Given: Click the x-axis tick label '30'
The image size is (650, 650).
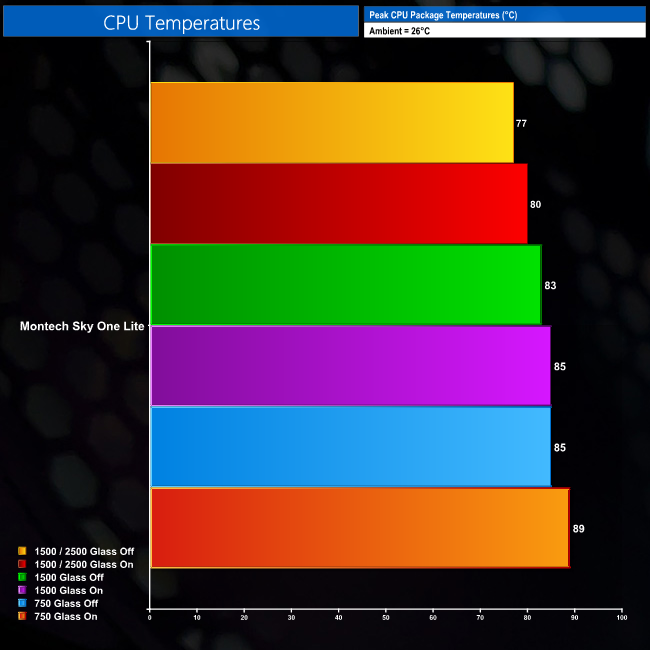Looking at the screenshot, I should (291, 618).
